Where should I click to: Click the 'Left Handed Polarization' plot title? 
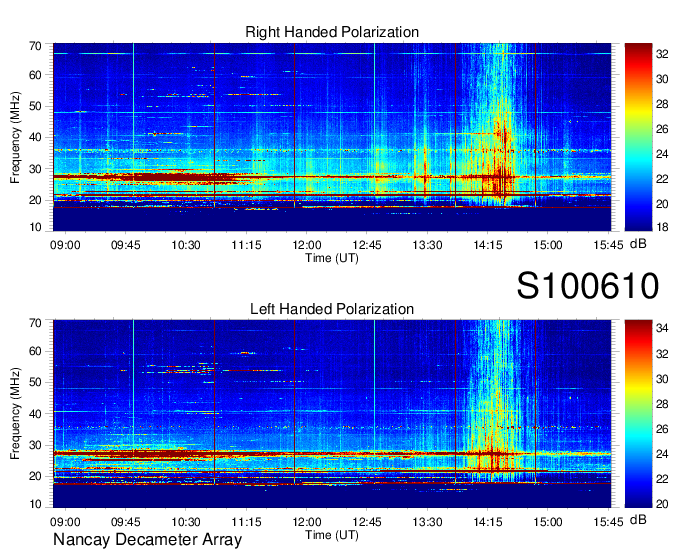[332, 309]
